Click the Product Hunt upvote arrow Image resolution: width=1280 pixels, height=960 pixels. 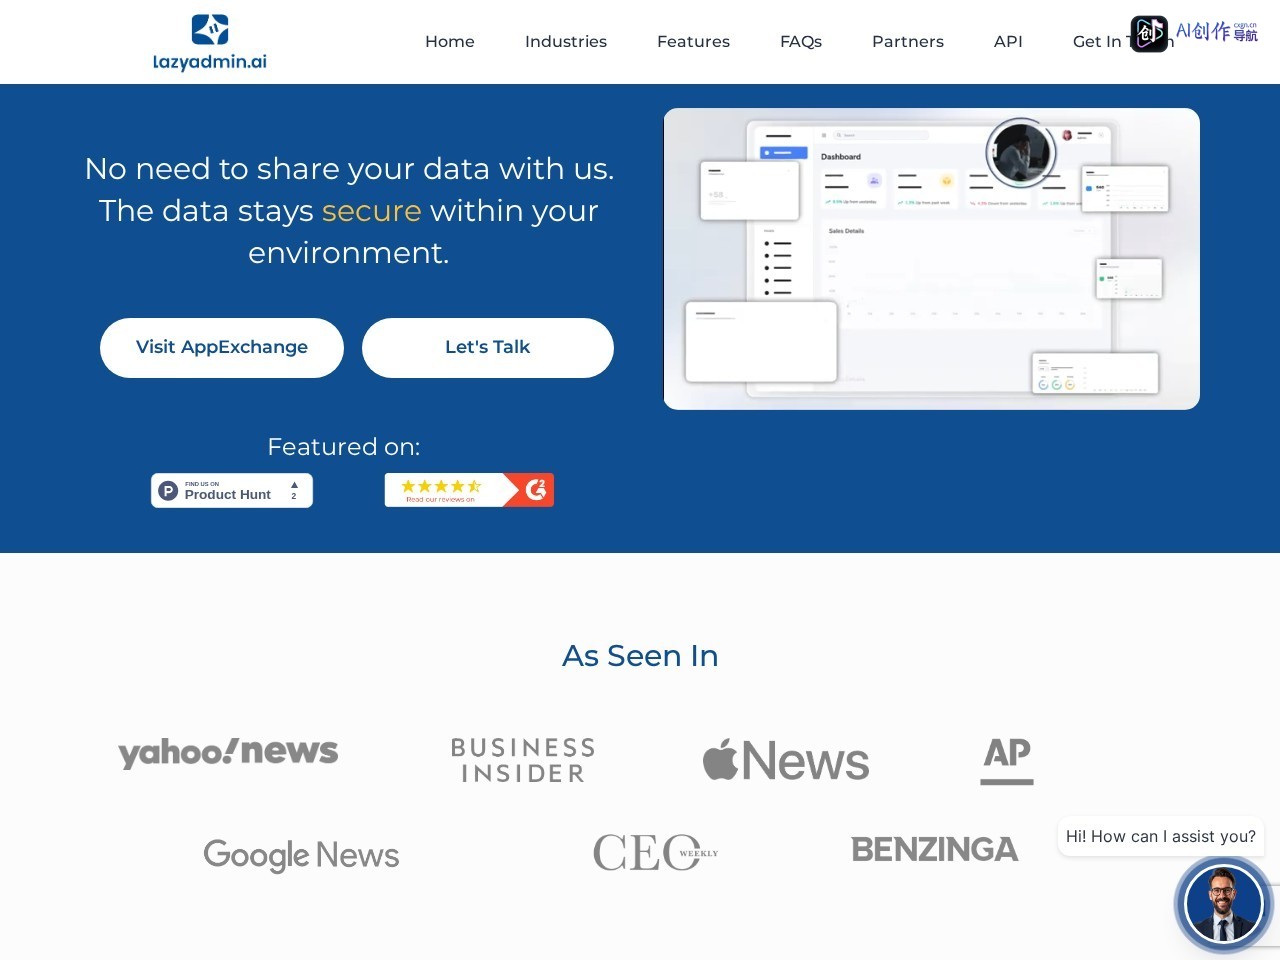tap(294, 485)
